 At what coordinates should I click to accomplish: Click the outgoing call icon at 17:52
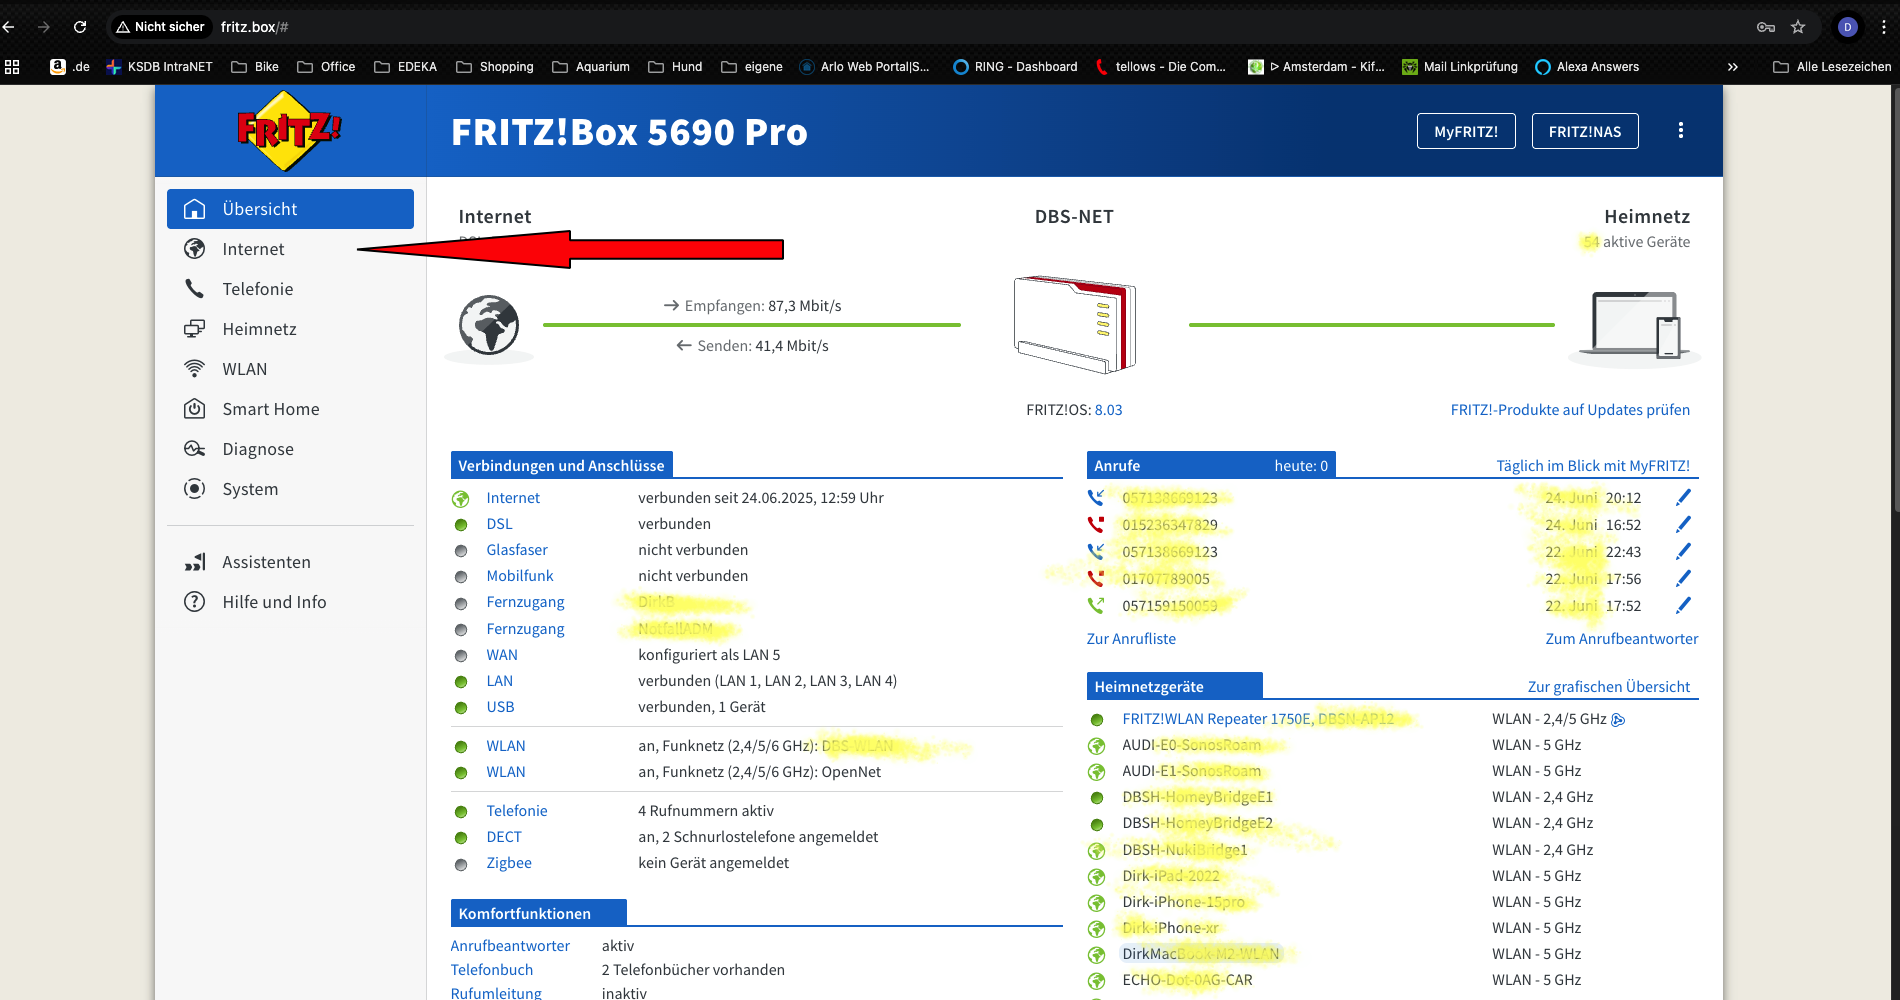coord(1096,605)
